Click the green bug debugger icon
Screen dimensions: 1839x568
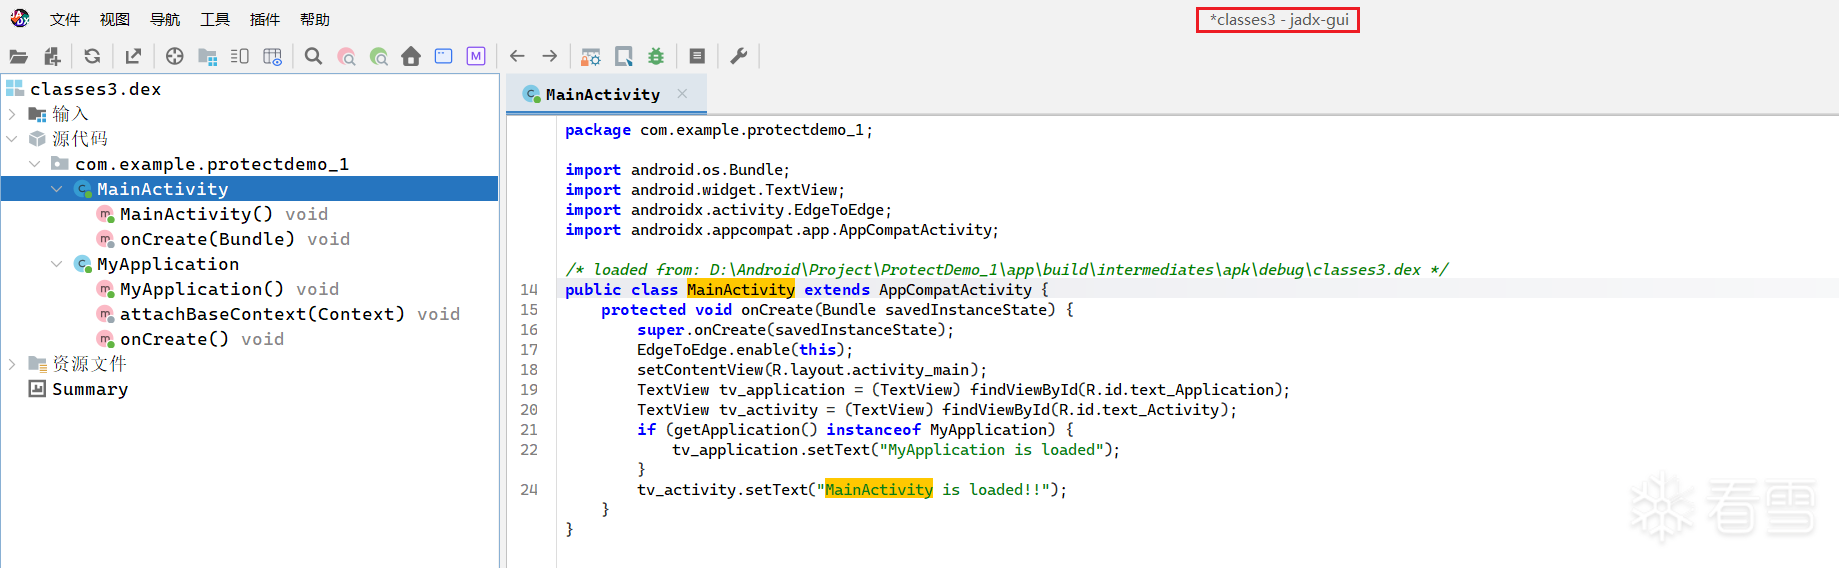(x=656, y=57)
